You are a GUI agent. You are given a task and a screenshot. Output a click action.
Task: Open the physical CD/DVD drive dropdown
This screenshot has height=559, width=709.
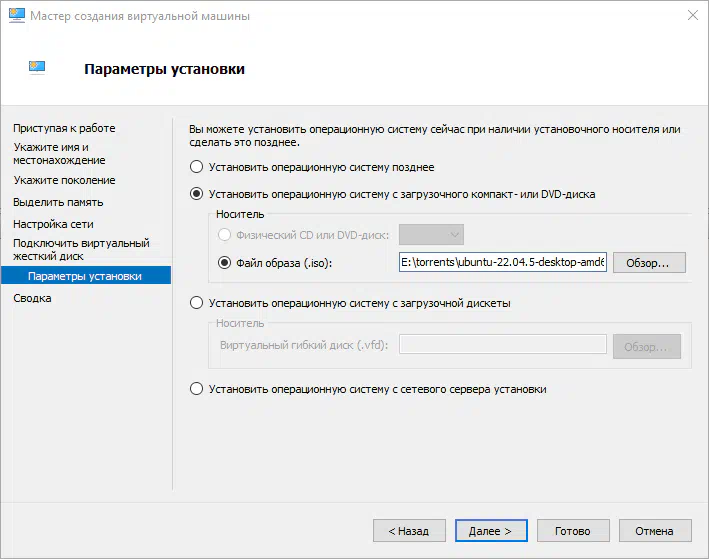(x=431, y=235)
